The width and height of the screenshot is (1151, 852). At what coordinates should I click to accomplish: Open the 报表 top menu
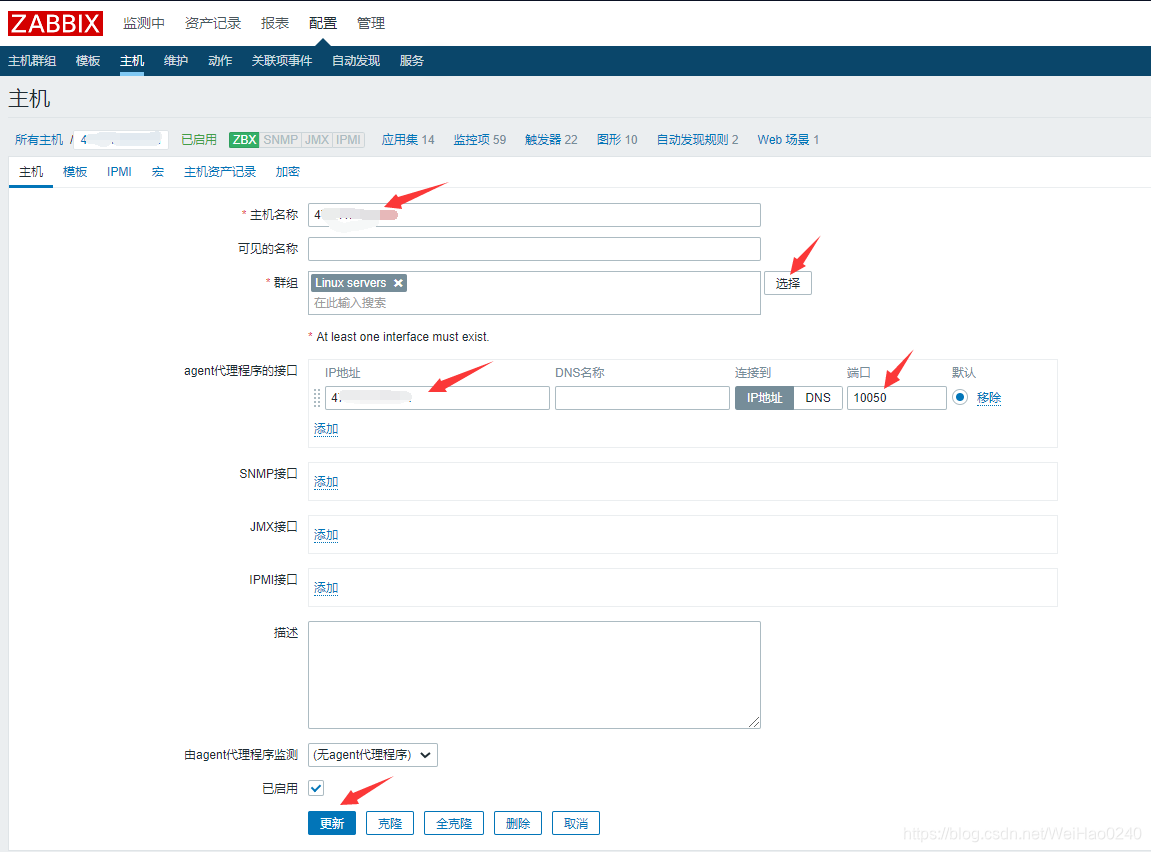tap(275, 23)
